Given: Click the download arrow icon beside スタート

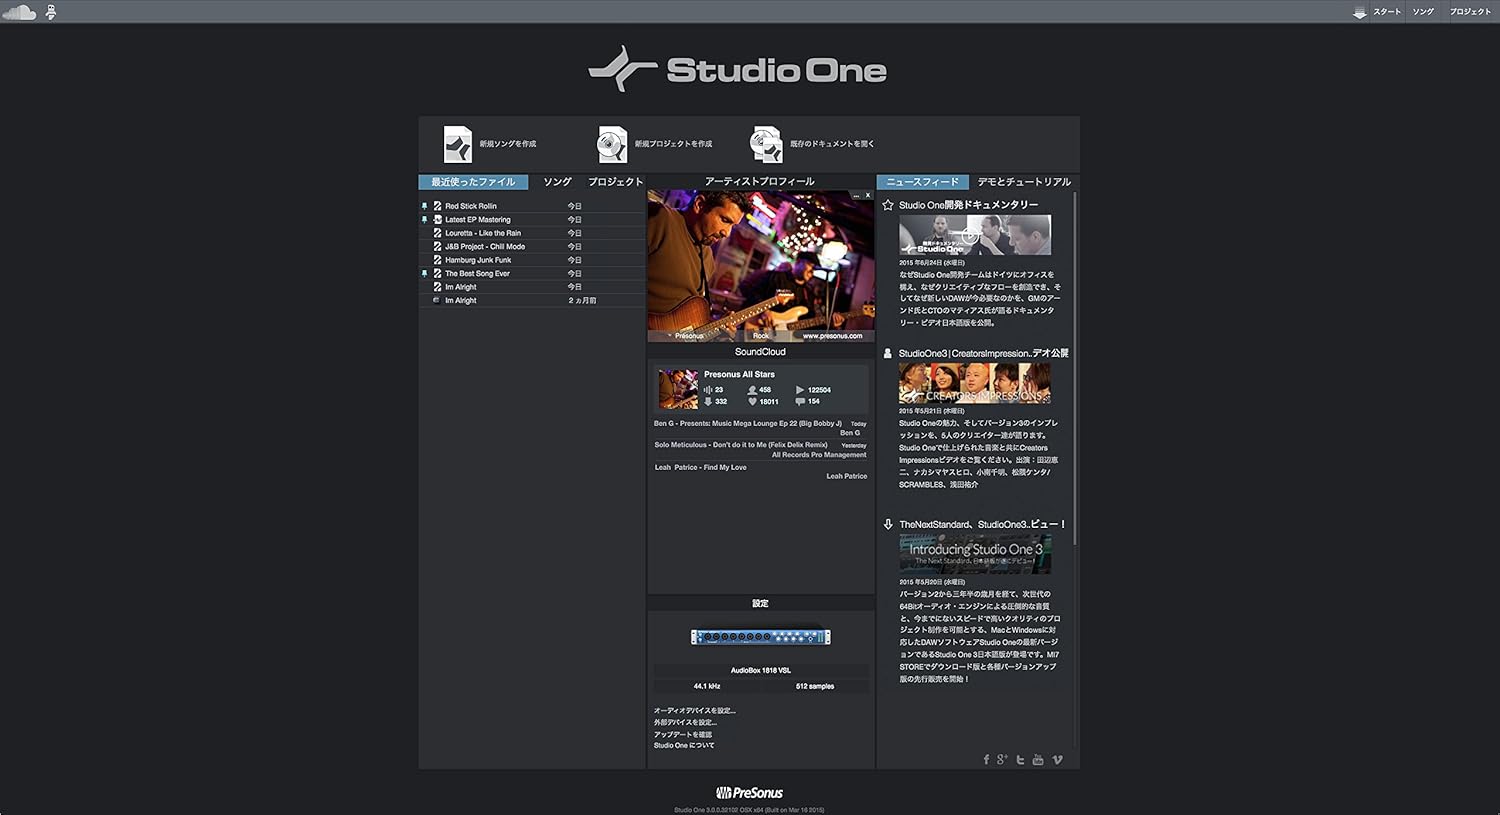Looking at the screenshot, I should click(x=1359, y=12).
